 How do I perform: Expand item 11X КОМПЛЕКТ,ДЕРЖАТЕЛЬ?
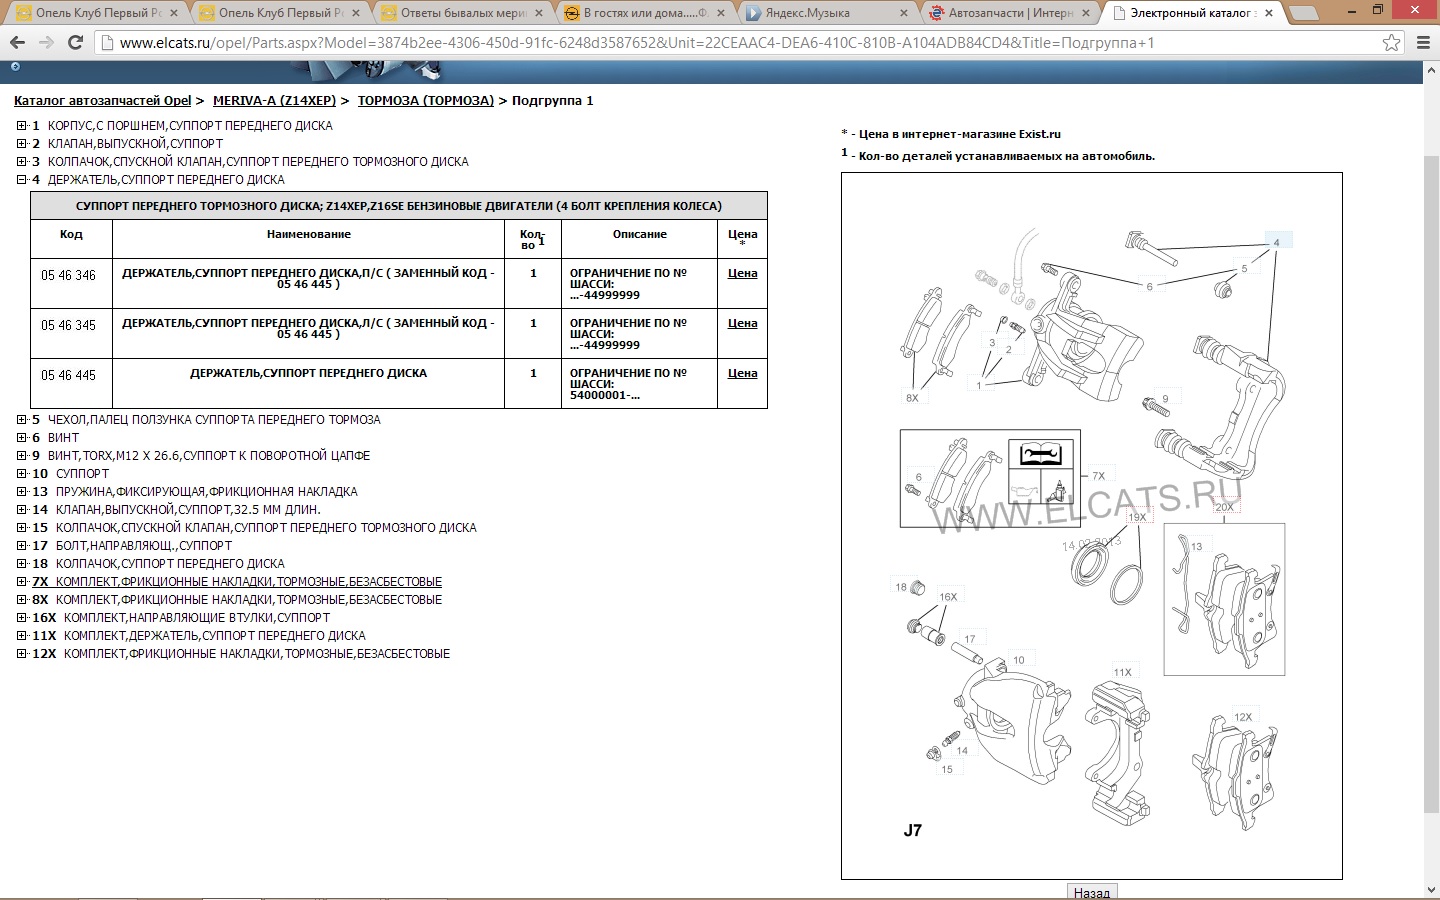(x=22, y=636)
